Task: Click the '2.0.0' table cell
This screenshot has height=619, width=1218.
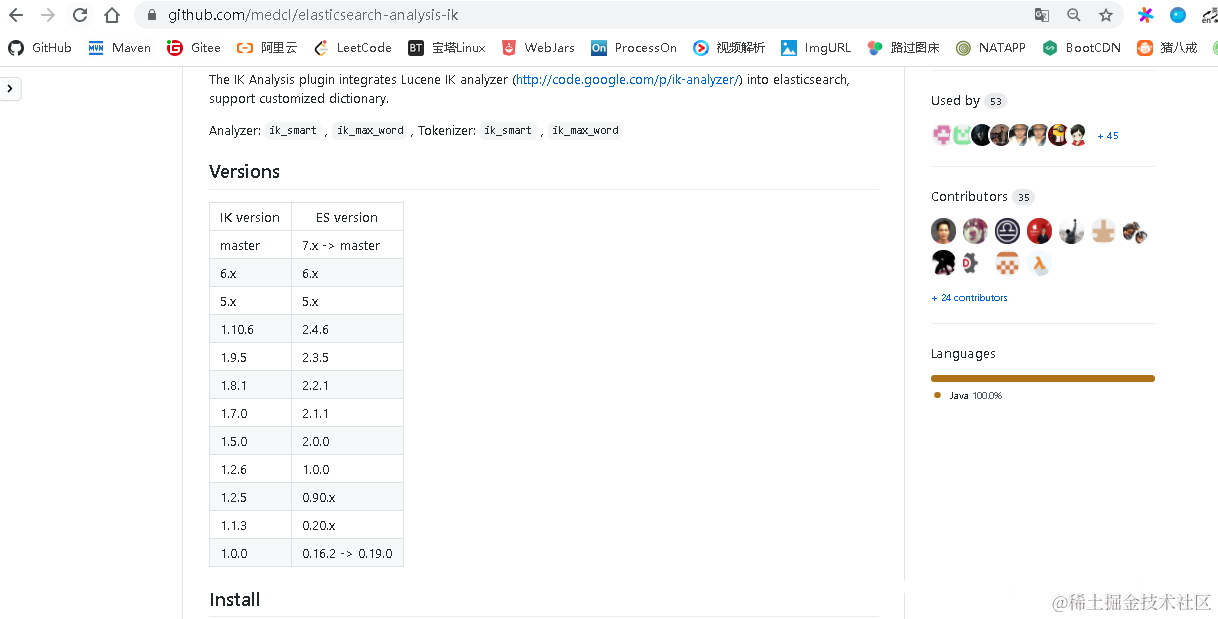Action: tap(347, 441)
